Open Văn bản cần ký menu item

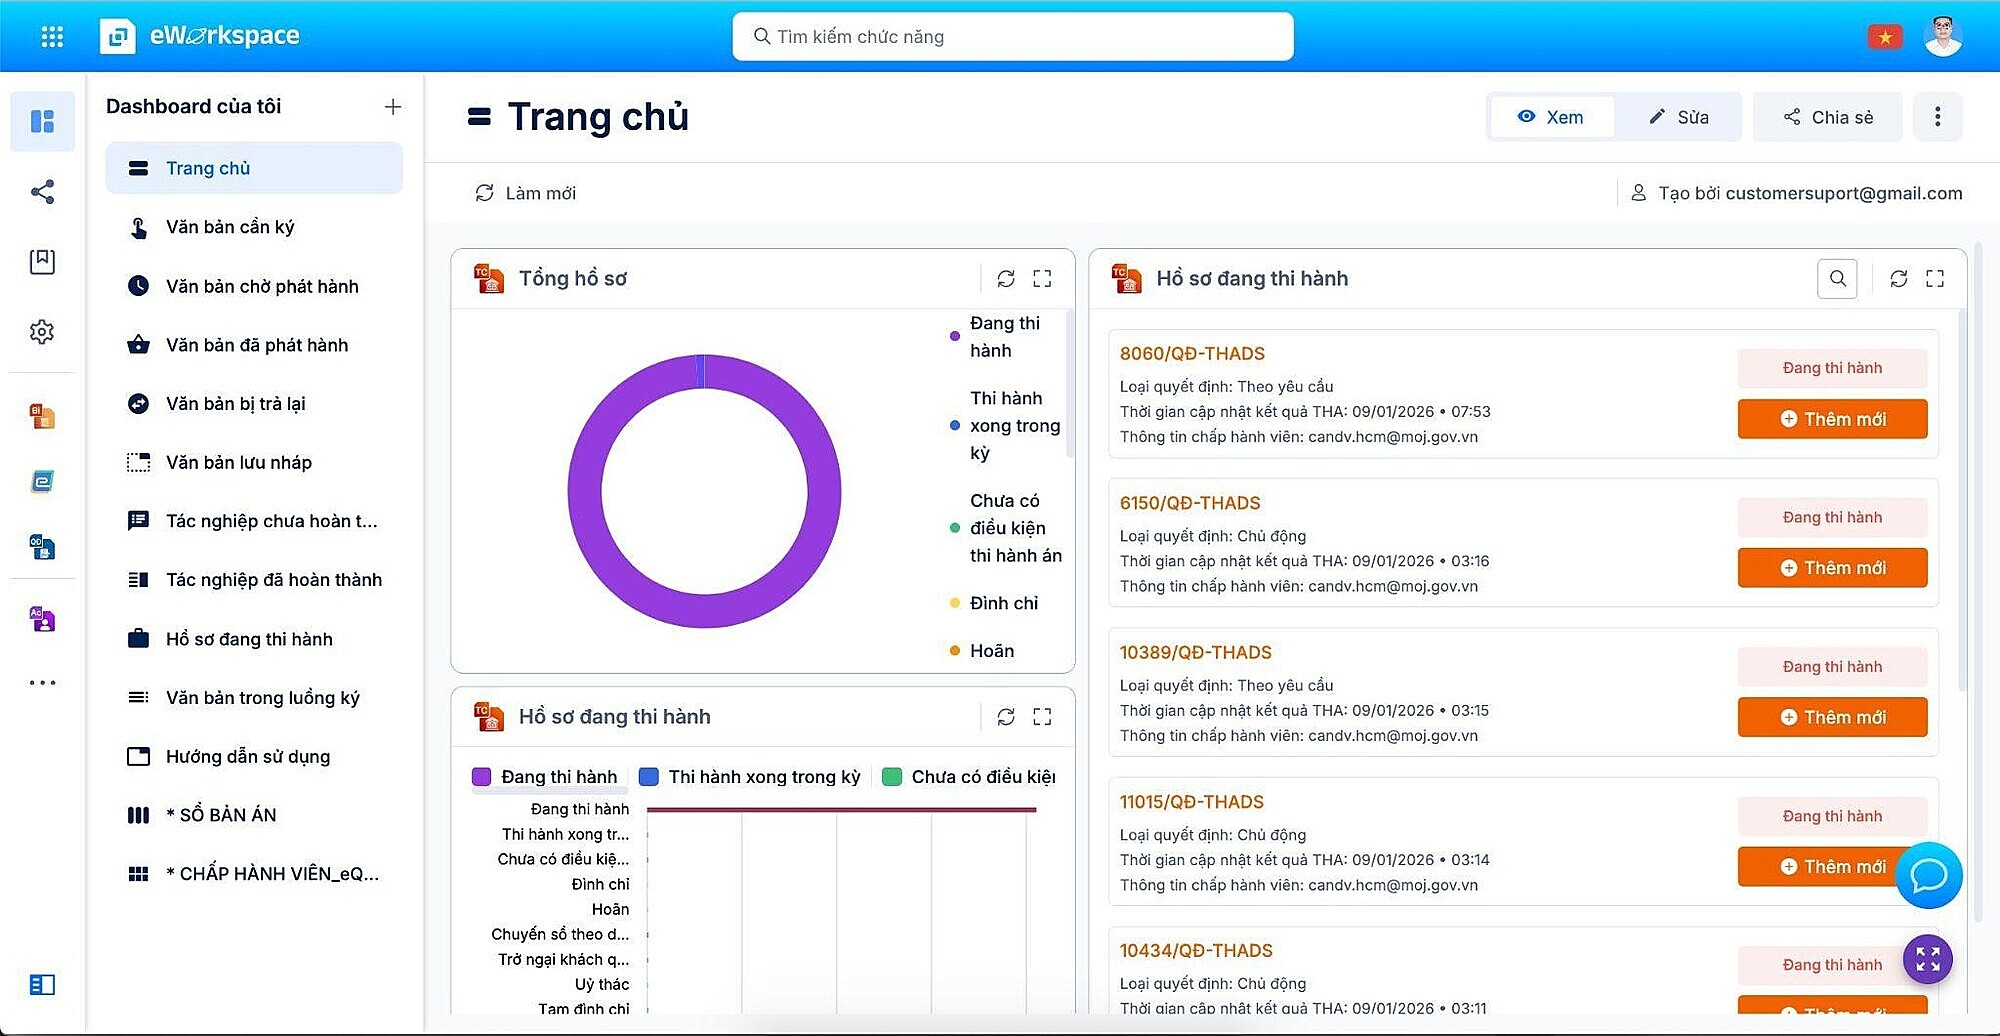pyautogui.click(x=230, y=227)
